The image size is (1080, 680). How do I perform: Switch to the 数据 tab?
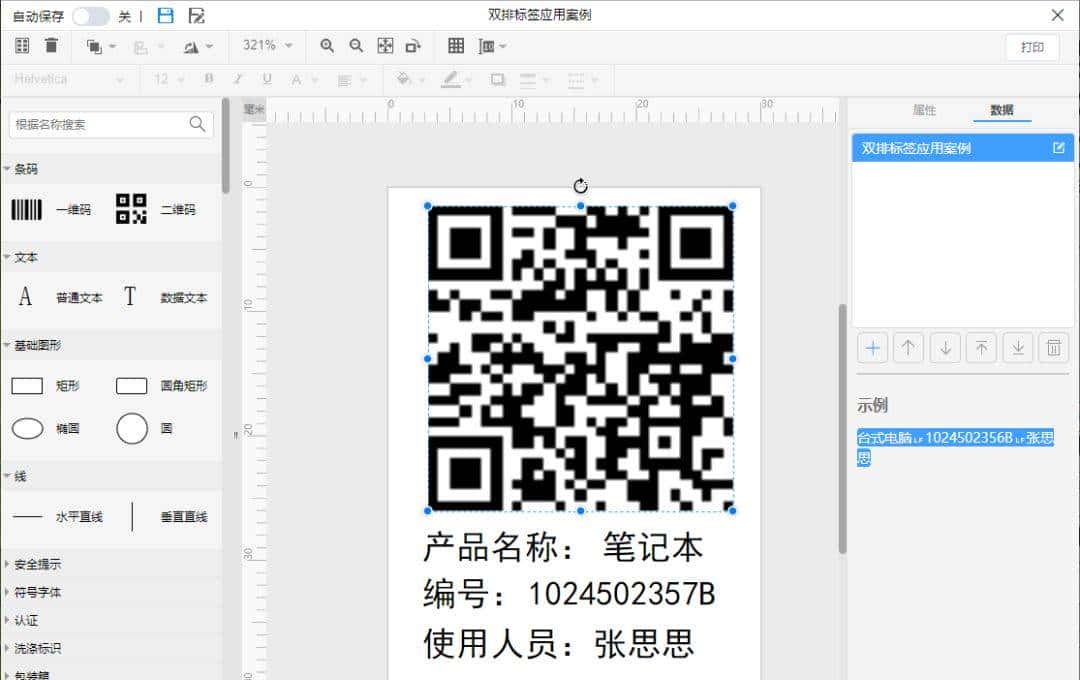coord(1001,111)
